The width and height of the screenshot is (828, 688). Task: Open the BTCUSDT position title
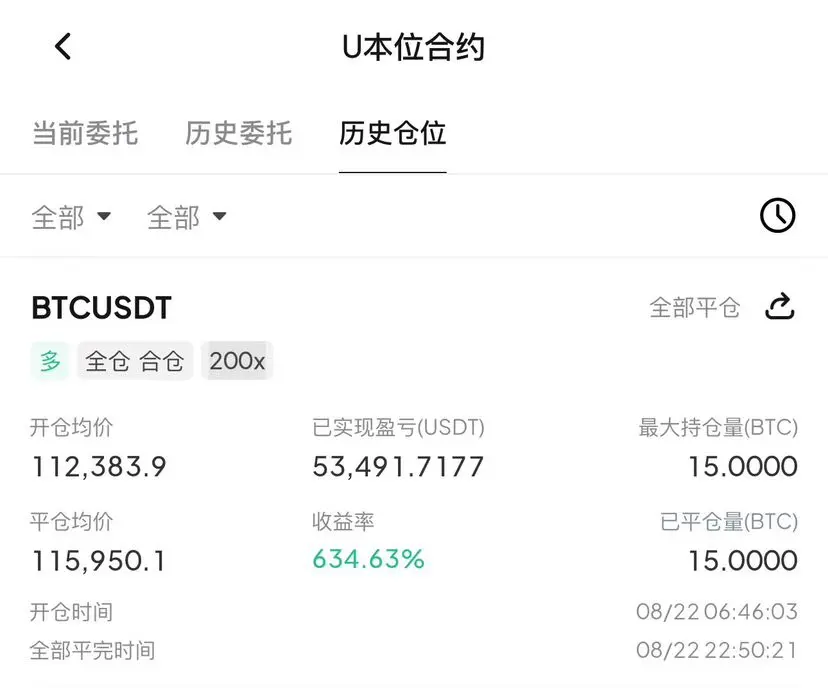101,308
